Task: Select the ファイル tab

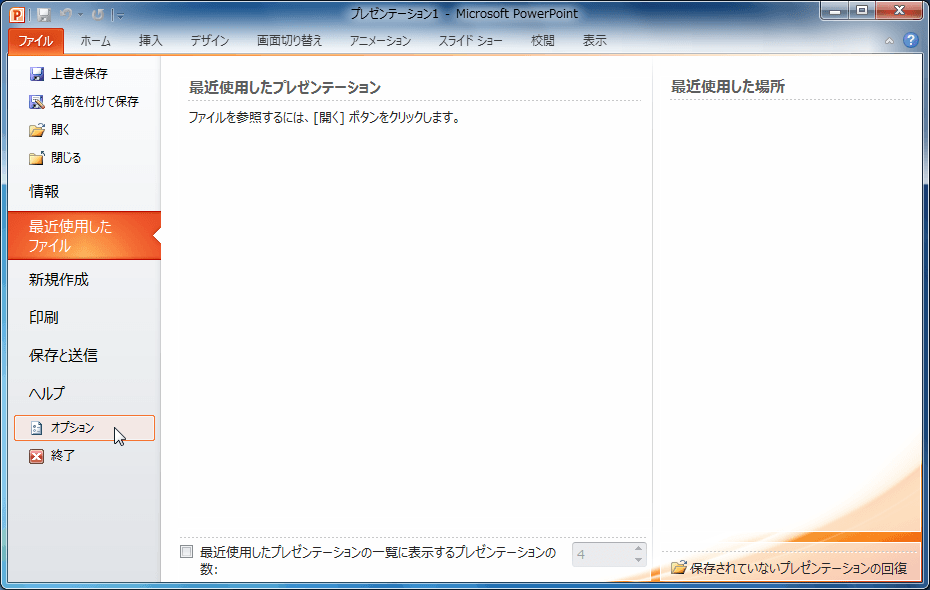Action: [36, 41]
